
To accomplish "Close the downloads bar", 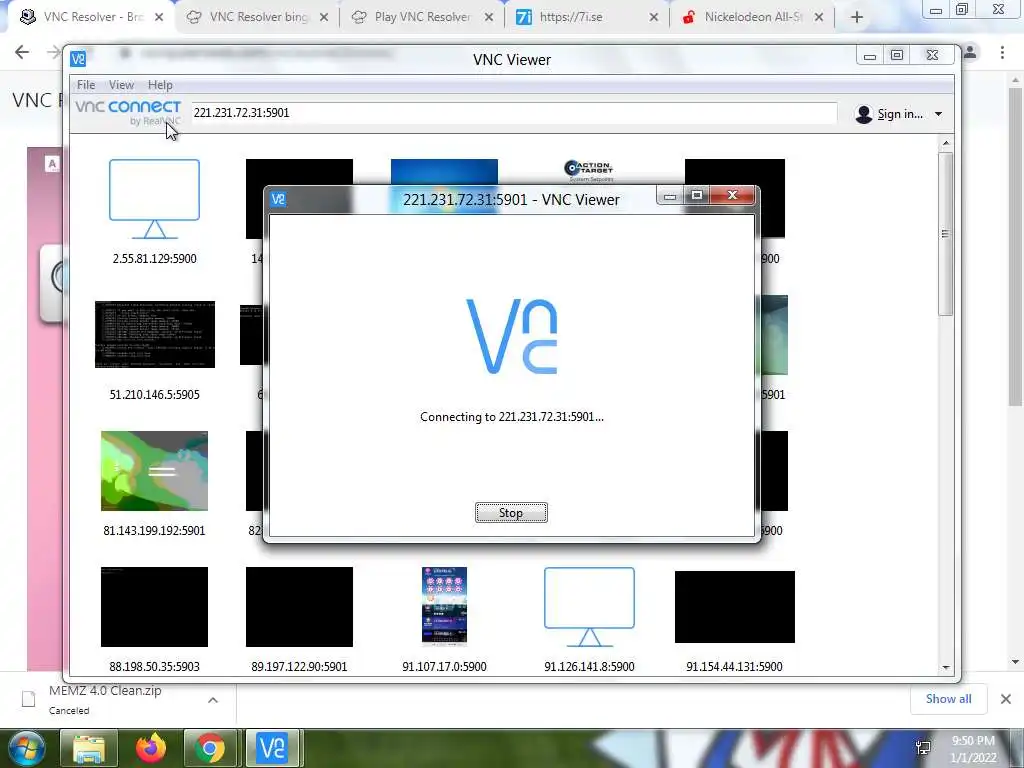I will click(1006, 699).
